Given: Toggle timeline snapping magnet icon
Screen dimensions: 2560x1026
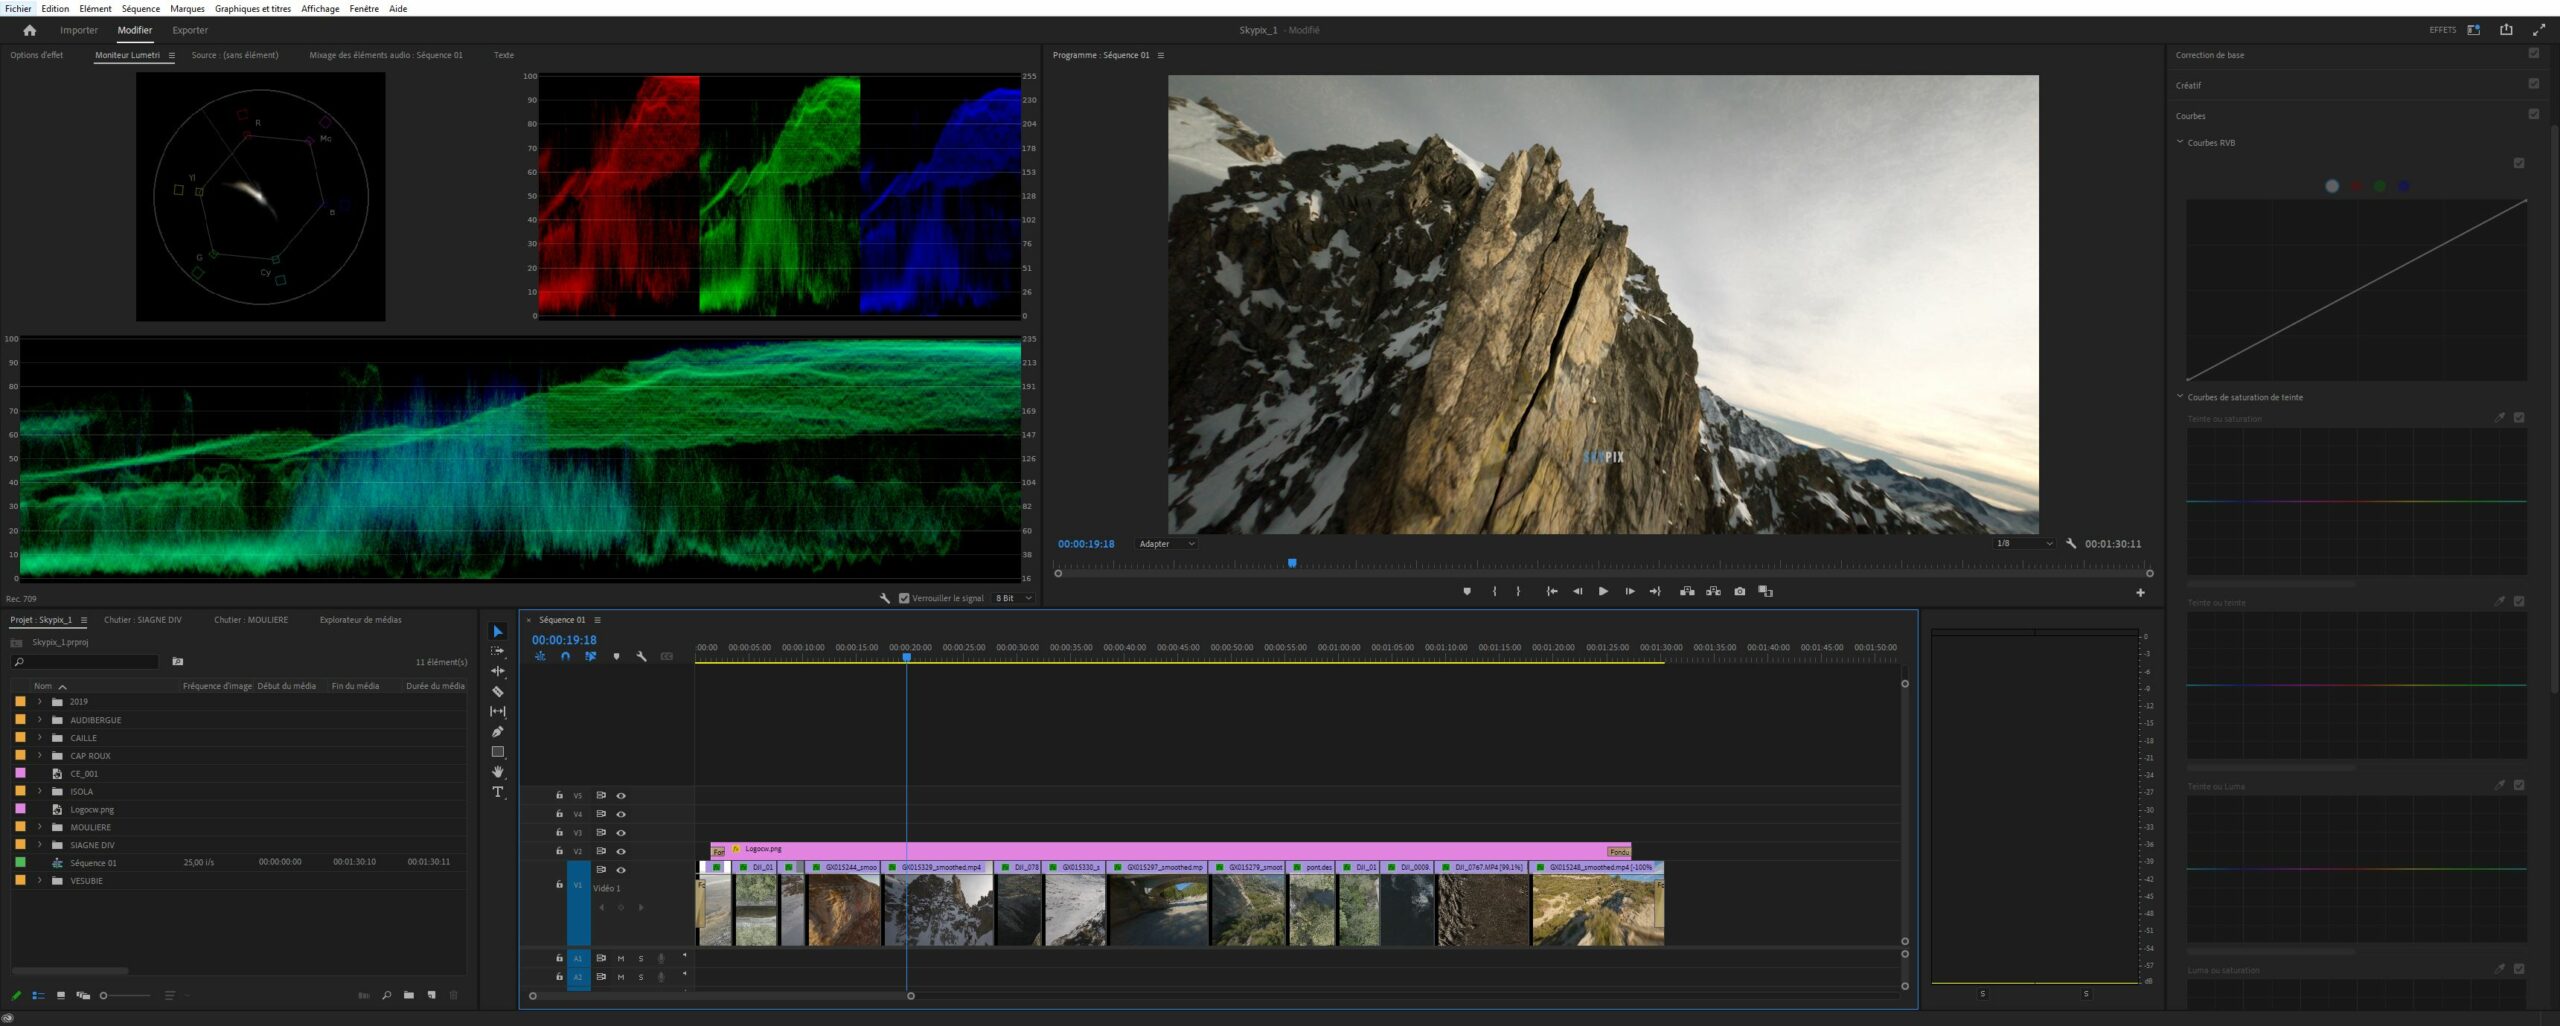Looking at the screenshot, I should pyautogui.click(x=565, y=657).
